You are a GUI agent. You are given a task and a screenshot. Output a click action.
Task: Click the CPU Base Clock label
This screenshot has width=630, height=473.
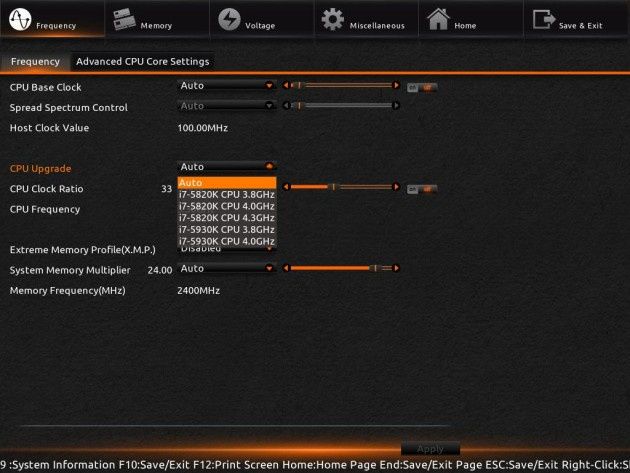click(x=45, y=87)
